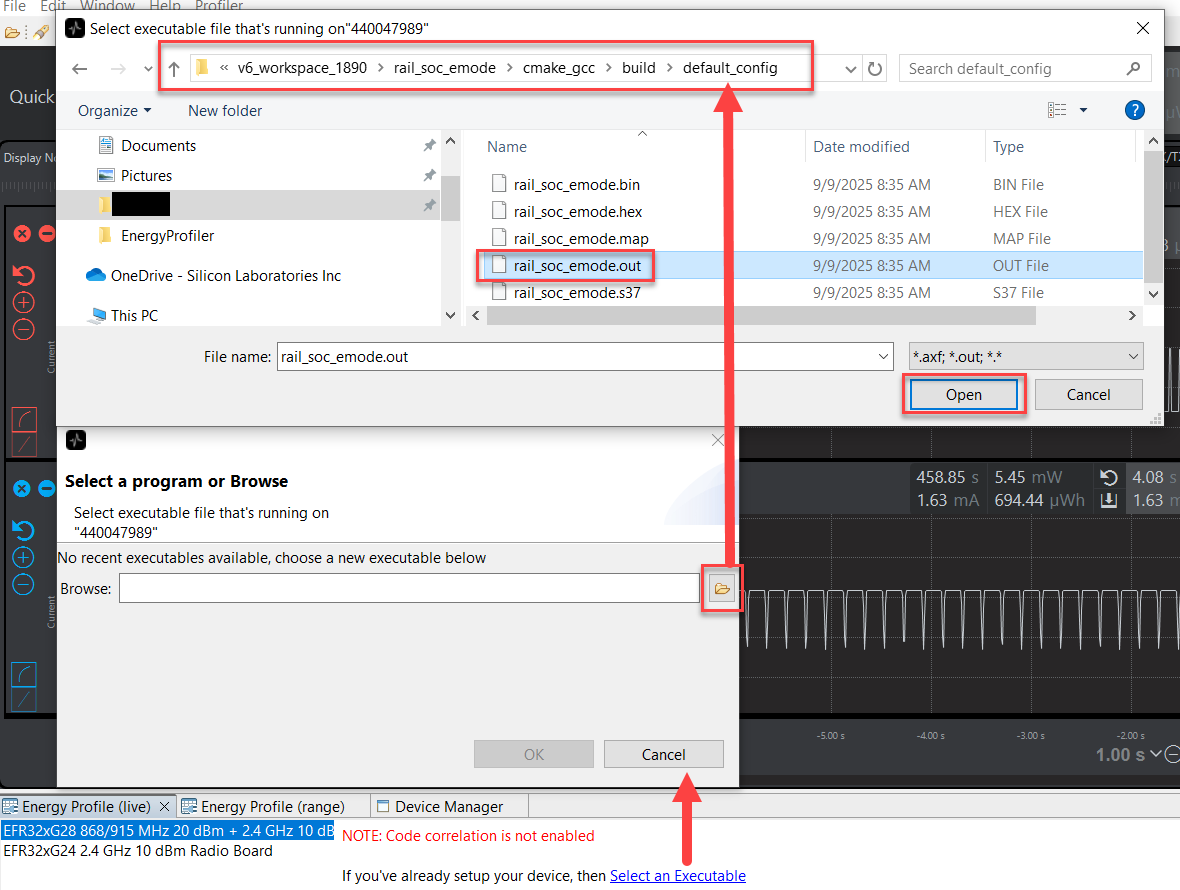Close the Energy Profile (live) tab

pyautogui.click(x=165, y=806)
